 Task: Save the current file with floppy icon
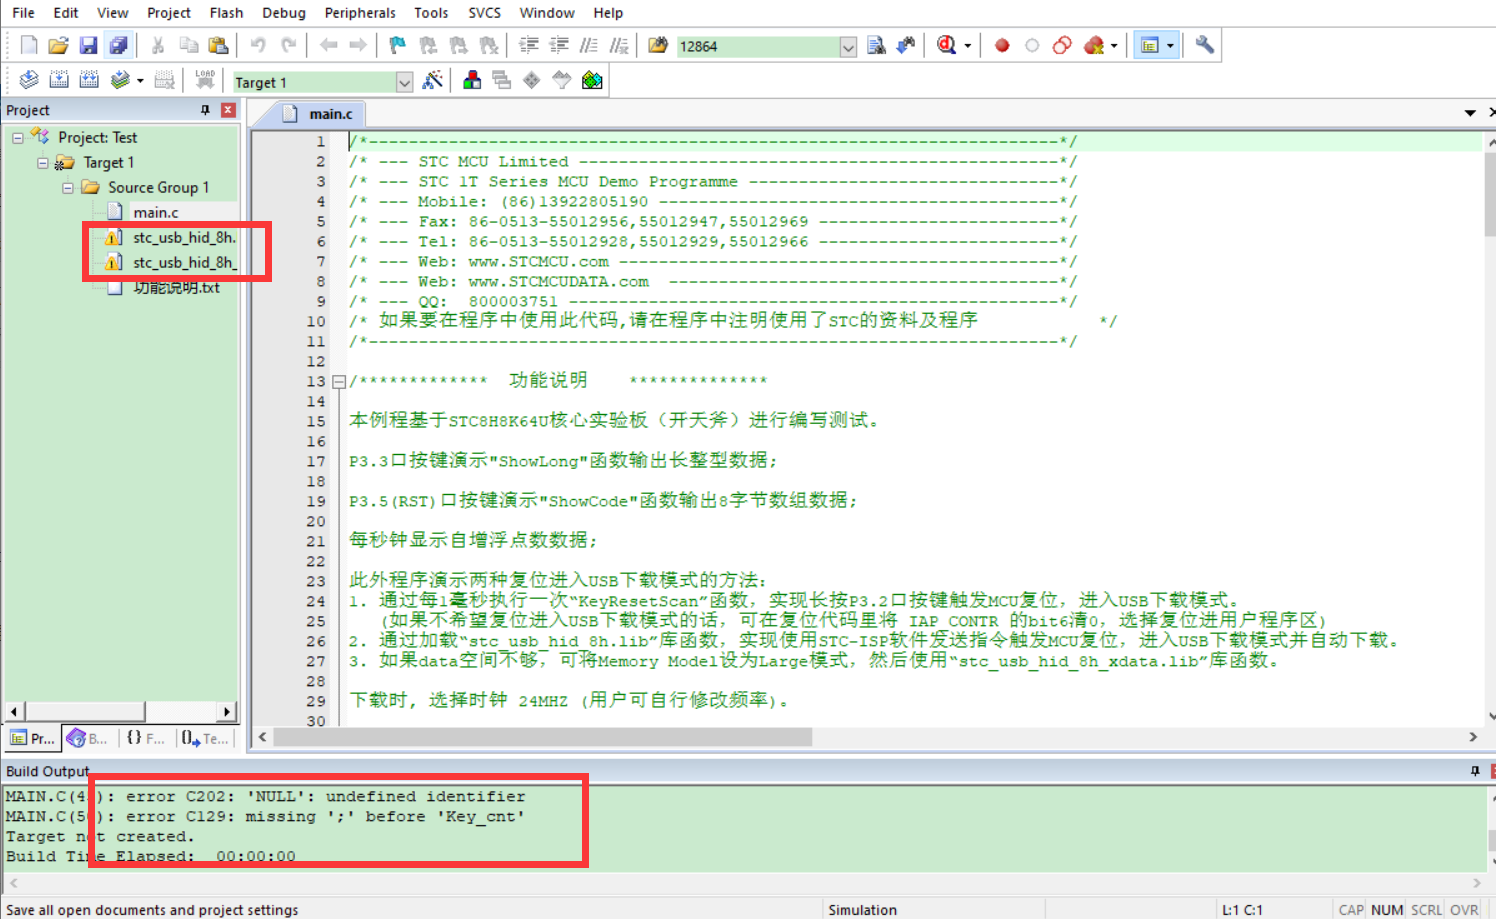[89, 45]
